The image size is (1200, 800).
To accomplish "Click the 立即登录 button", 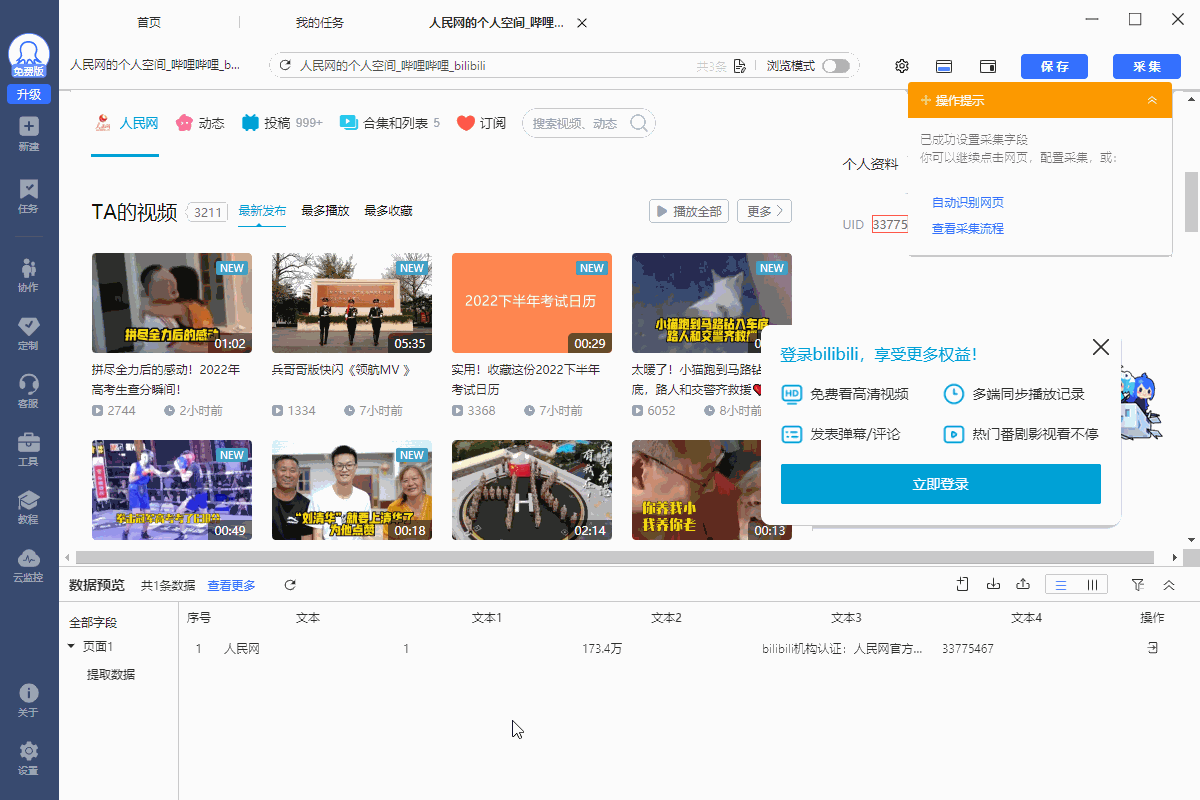I will coord(941,484).
